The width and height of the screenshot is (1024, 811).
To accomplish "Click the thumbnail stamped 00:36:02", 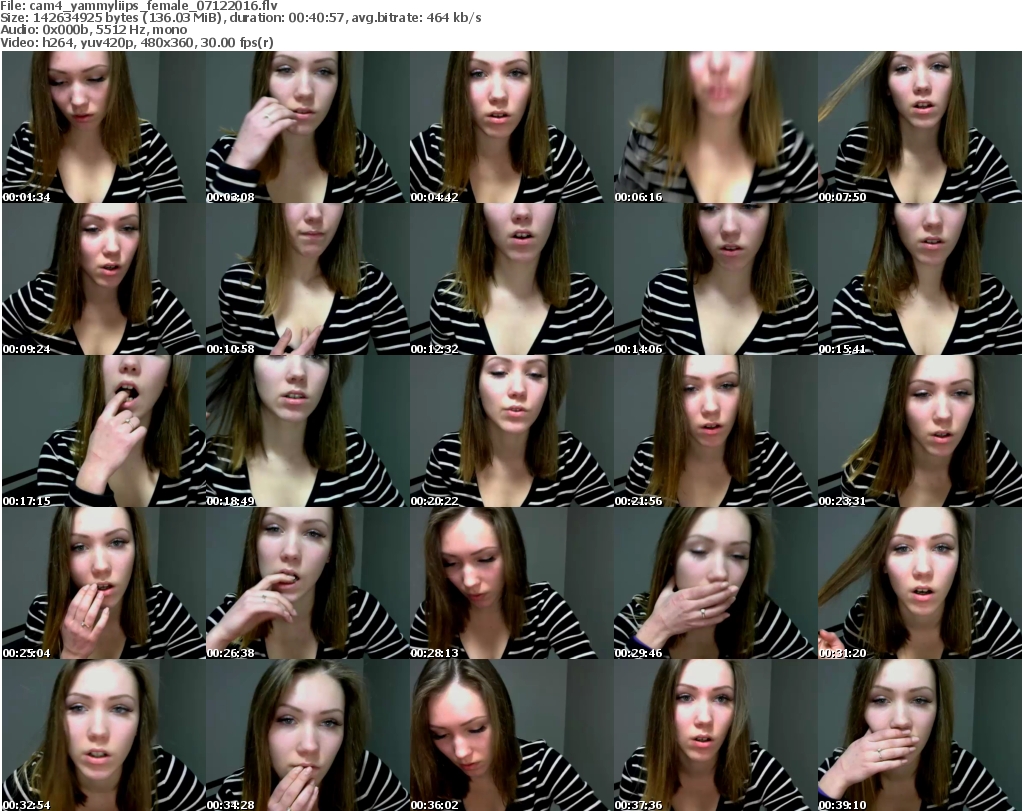I will pyautogui.click(x=511, y=735).
